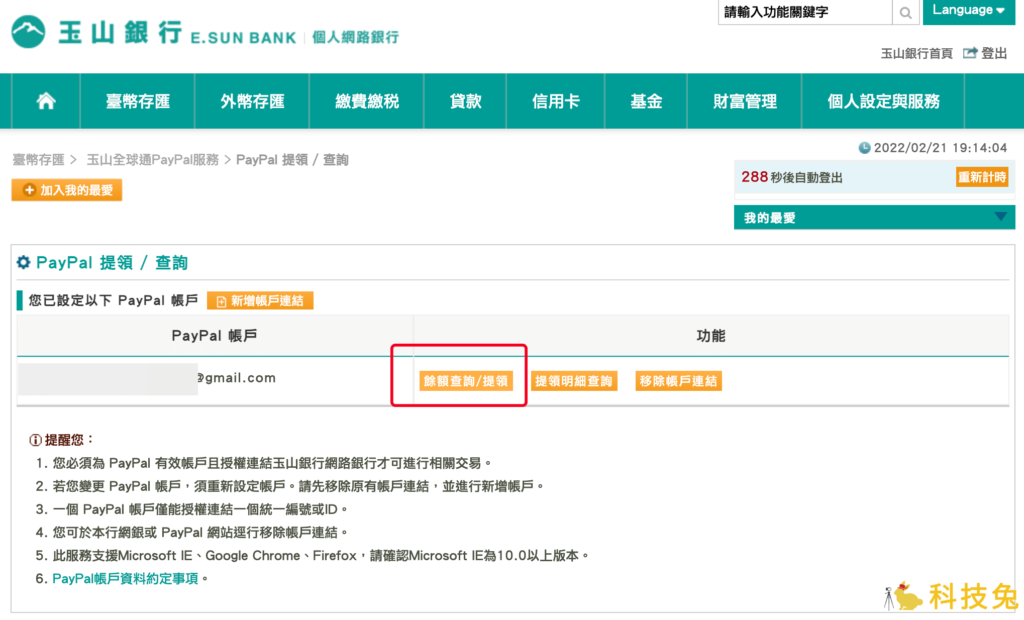Click the gear icon beside PayPal 提領 / 查詢
This screenshot has width=1024, height=620.
pyautogui.click(x=24, y=263)
